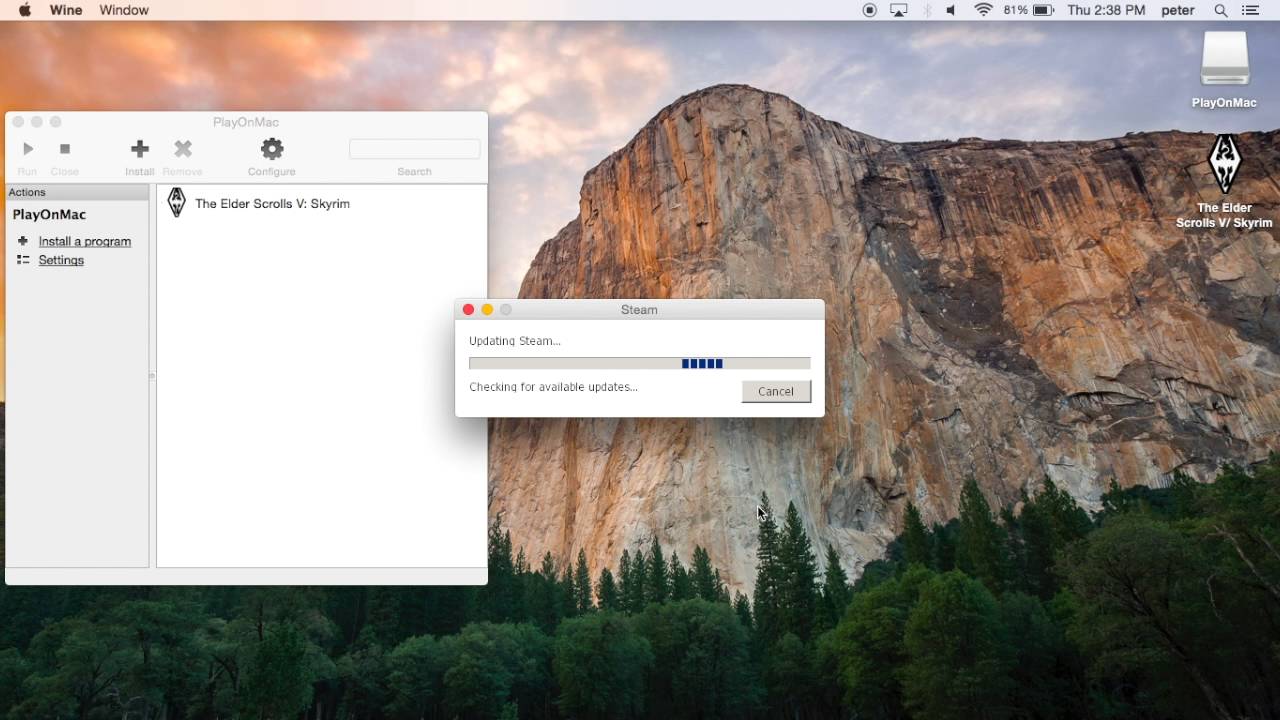Screen dimensions: 1280x720
Task: Open Notification Center list icon
Action: pyautogui.click(x=1251, y=10)
